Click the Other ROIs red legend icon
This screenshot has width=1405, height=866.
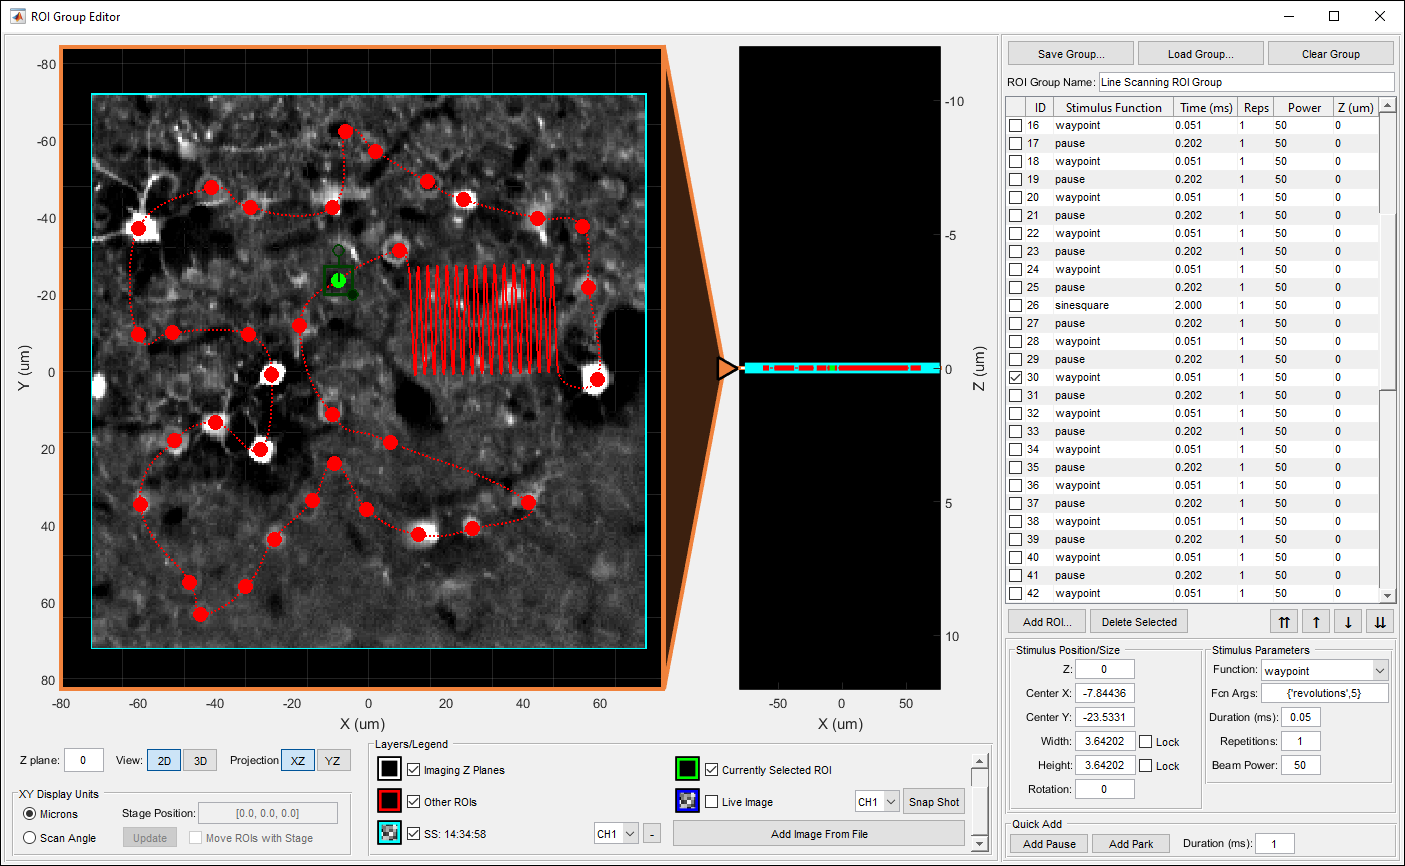click(x=389, y=801)
